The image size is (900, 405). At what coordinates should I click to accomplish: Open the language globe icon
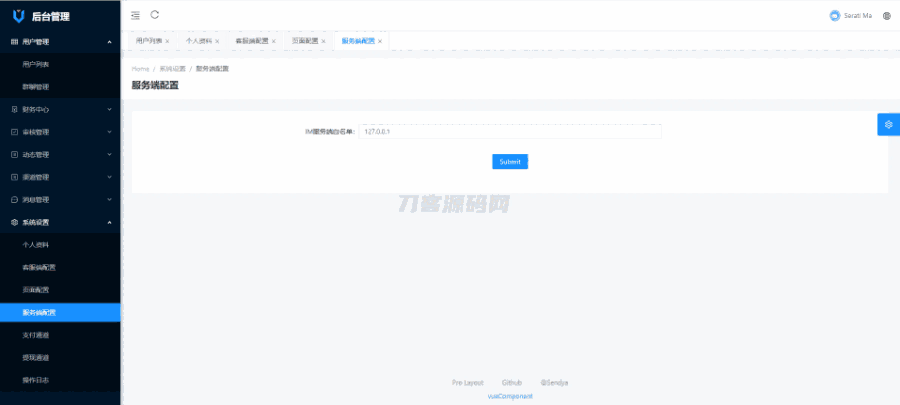tap(886, 16)
